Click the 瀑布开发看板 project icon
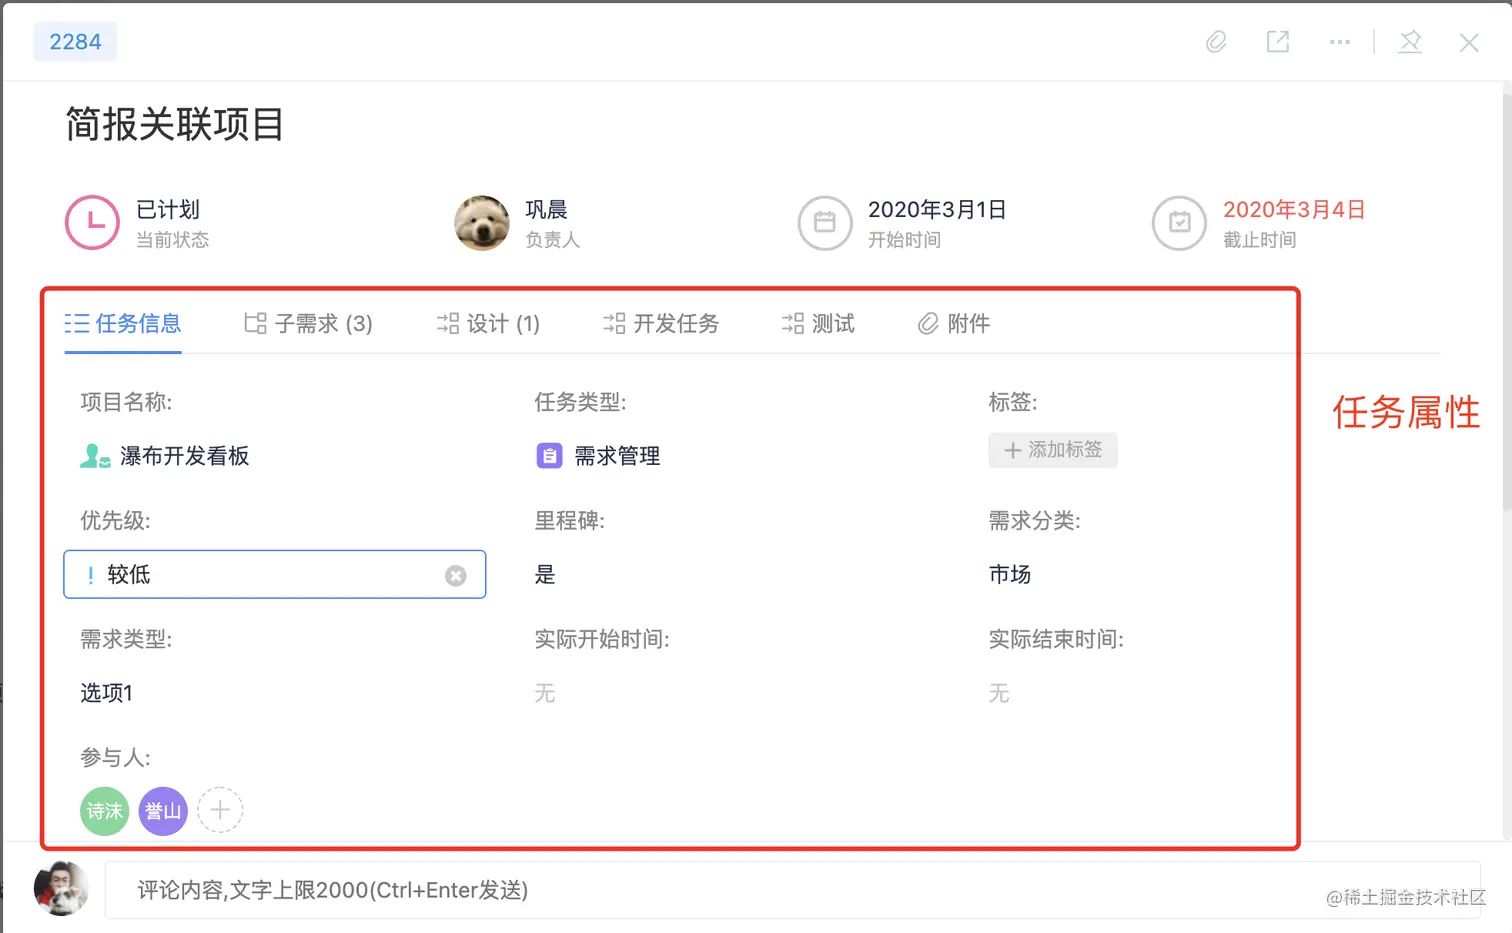Image resolution: width=1512 pixels, height=933 pixels. [95, 456]
